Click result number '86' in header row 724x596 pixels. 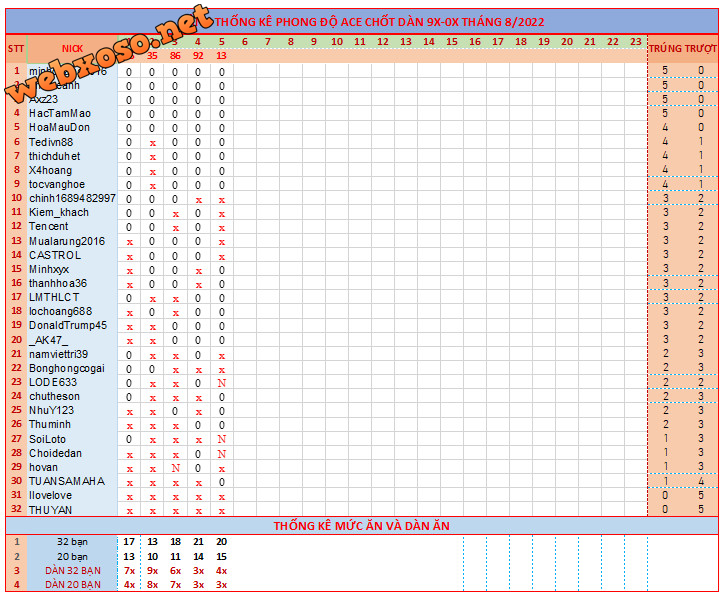(x=175, y=56)
